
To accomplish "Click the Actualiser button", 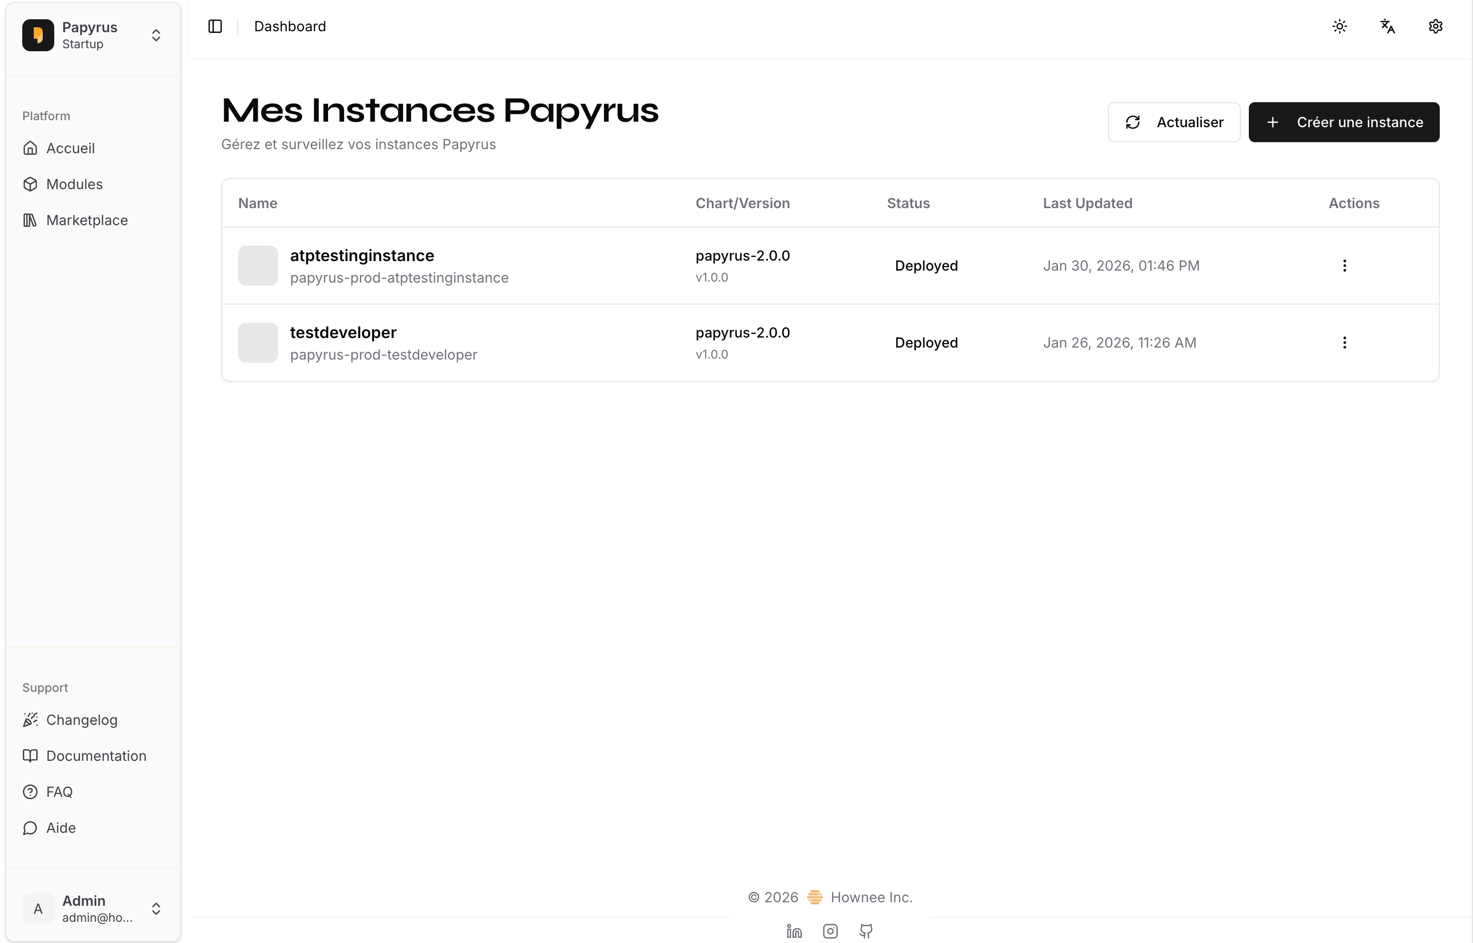I will [1174, 121].
